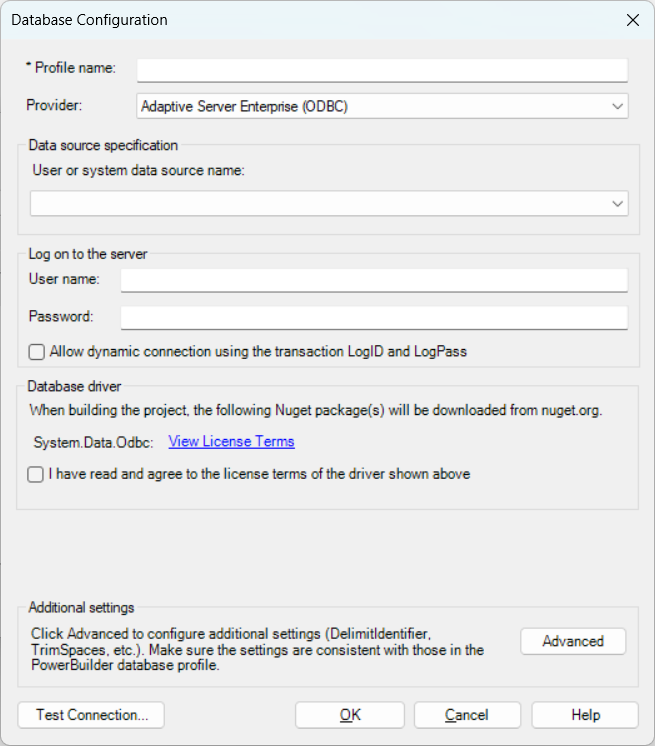Click the "User name:" label
The image size is (655, 746).
(x=64, y=279)
